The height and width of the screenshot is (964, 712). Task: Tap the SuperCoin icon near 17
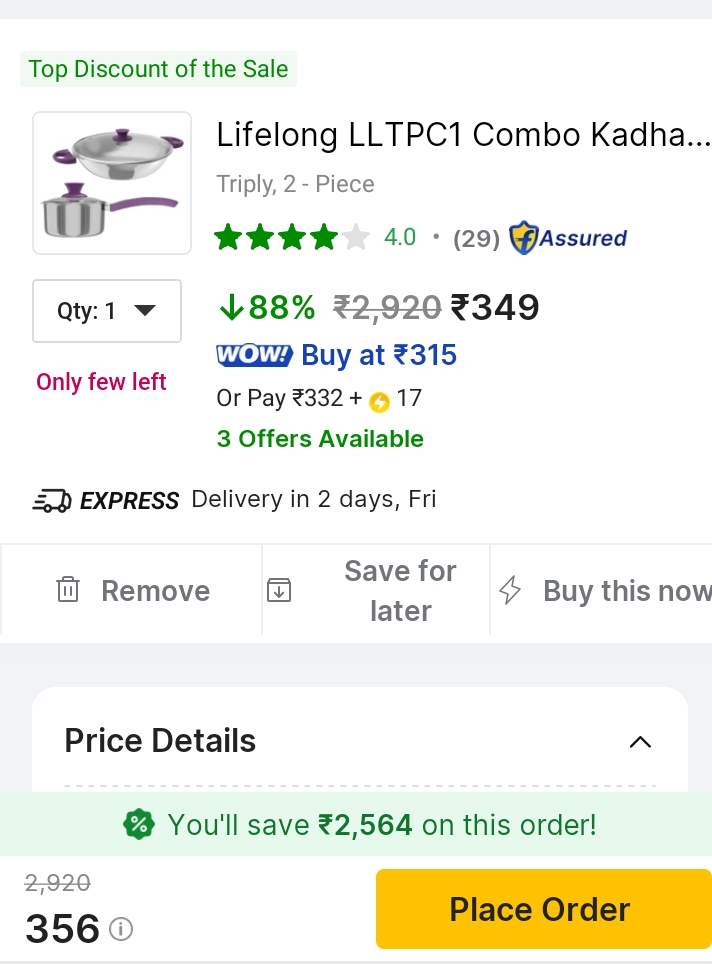click(x=379, y=401)
